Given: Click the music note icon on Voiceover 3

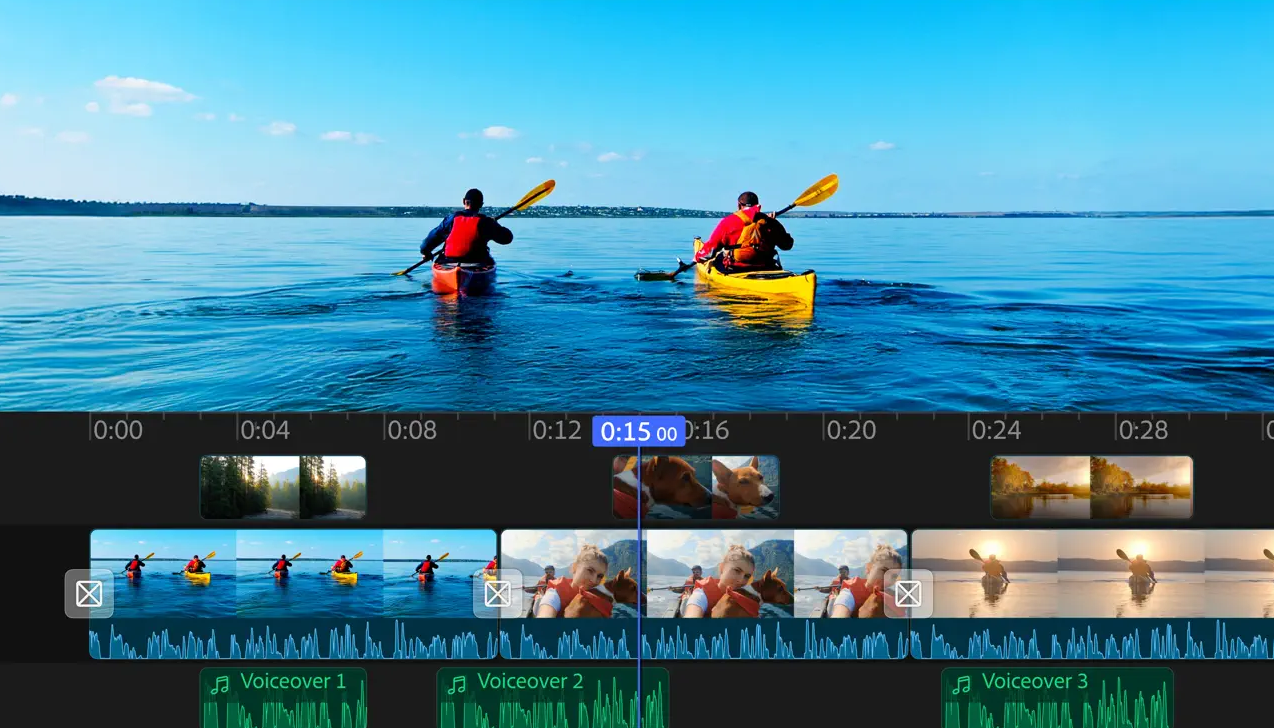Looking at the screenshot, I should coord(961,685).
